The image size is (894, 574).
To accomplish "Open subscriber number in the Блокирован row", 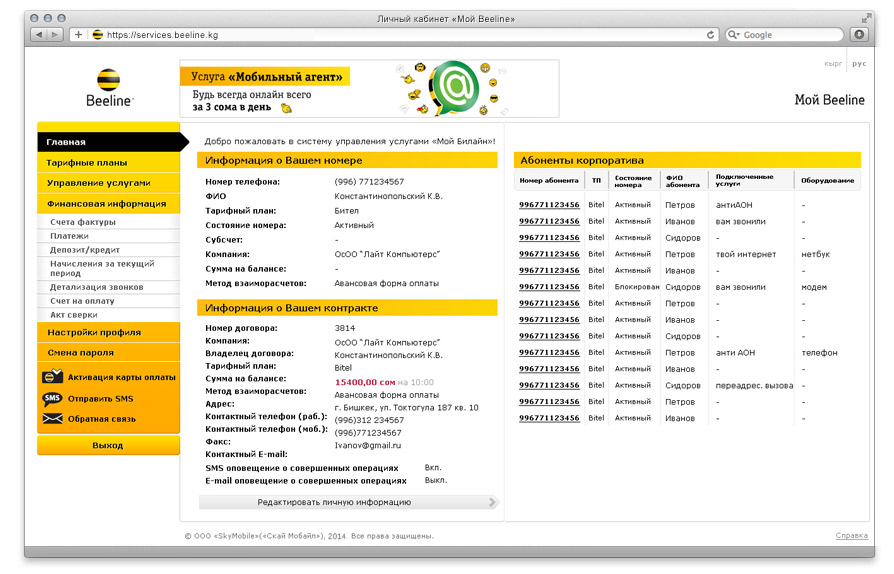I will (x=549, y=287).
